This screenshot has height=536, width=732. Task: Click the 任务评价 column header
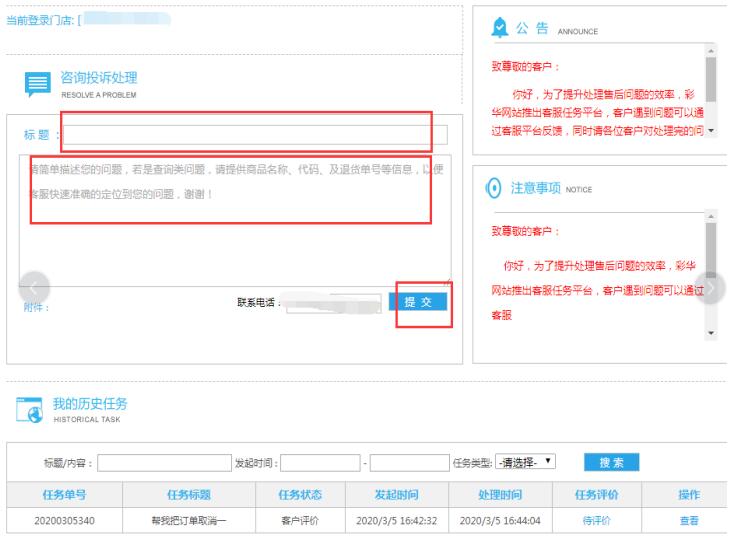click(597, 494)
